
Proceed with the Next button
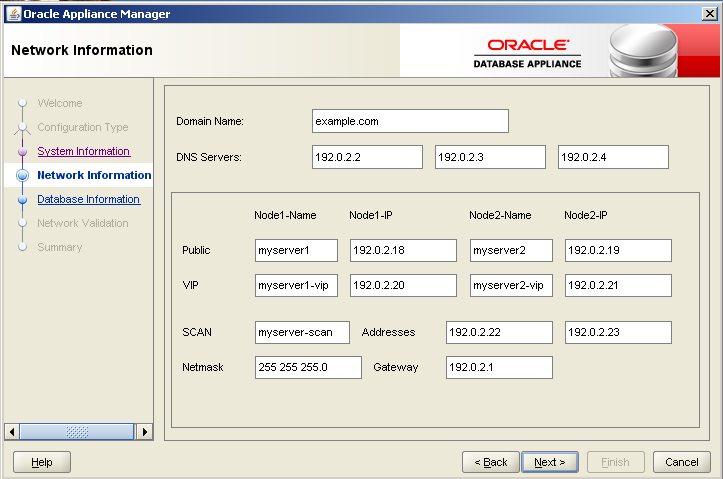(550, 462)
